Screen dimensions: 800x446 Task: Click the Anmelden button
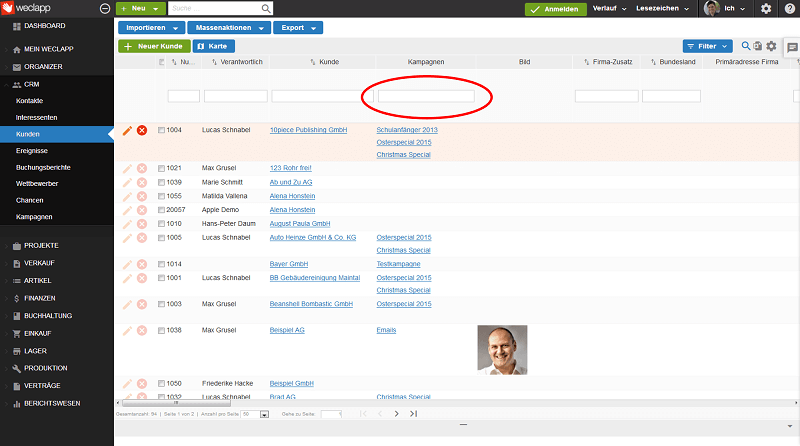556,9
